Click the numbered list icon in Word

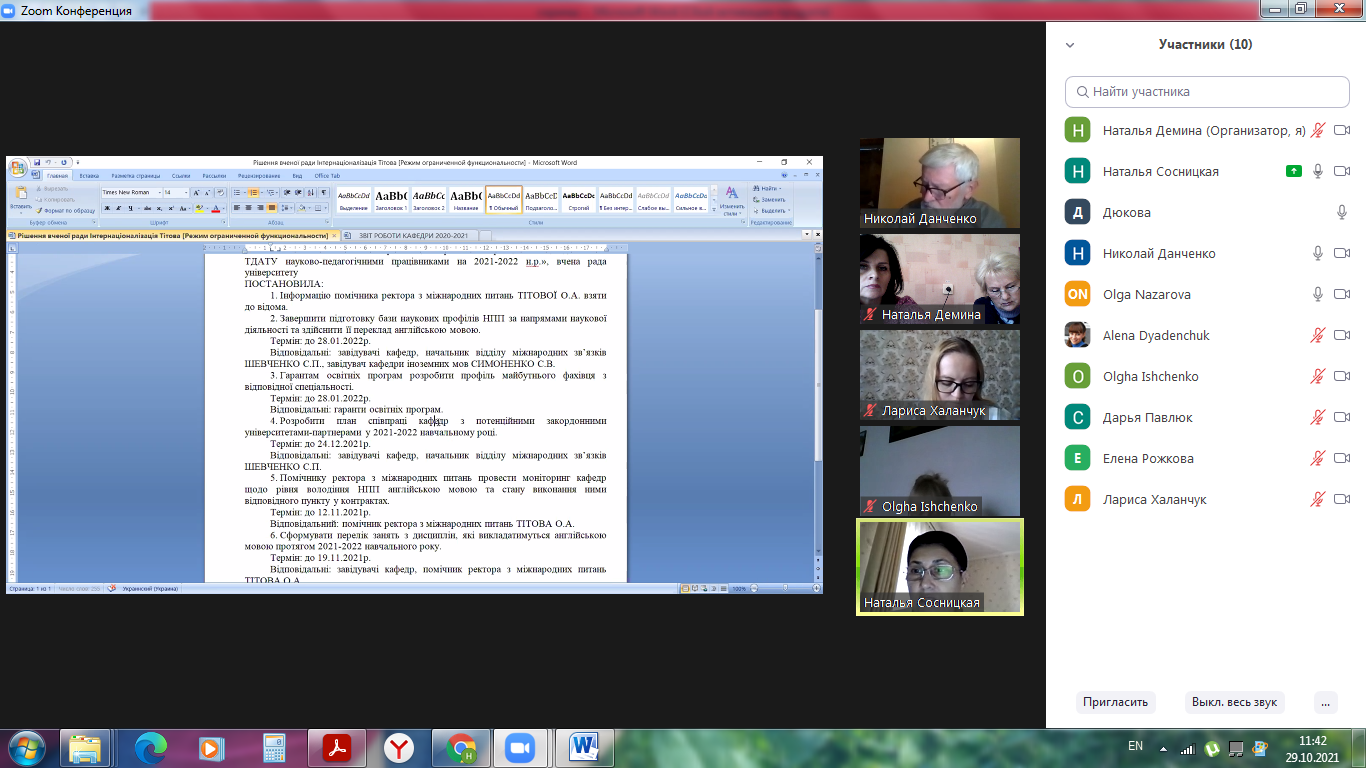[x=254, y=192]
